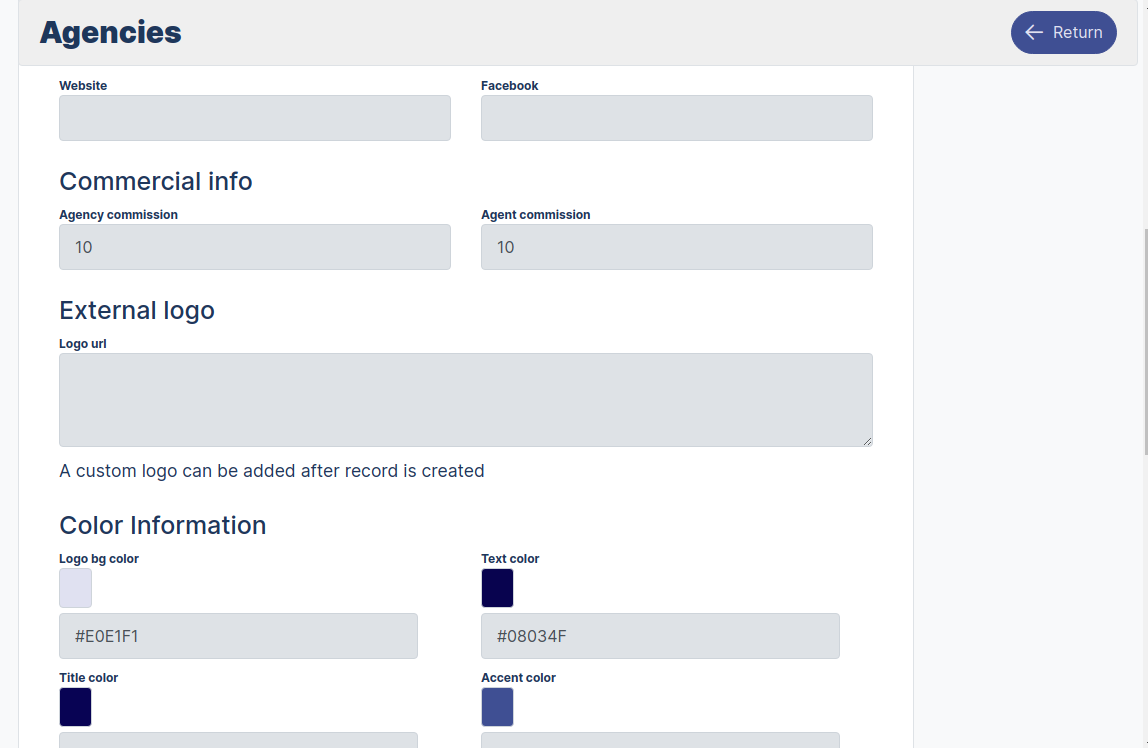Click the Agent commission field showing 10
The width and height of the screenshot is (1148, 748).
point(676,246)
